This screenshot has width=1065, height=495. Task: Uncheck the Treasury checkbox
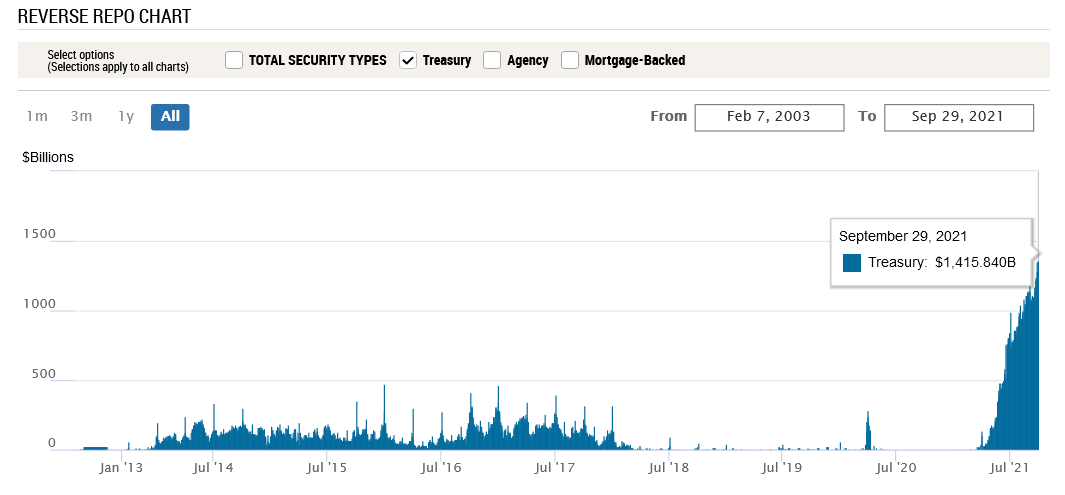point(408,60)
